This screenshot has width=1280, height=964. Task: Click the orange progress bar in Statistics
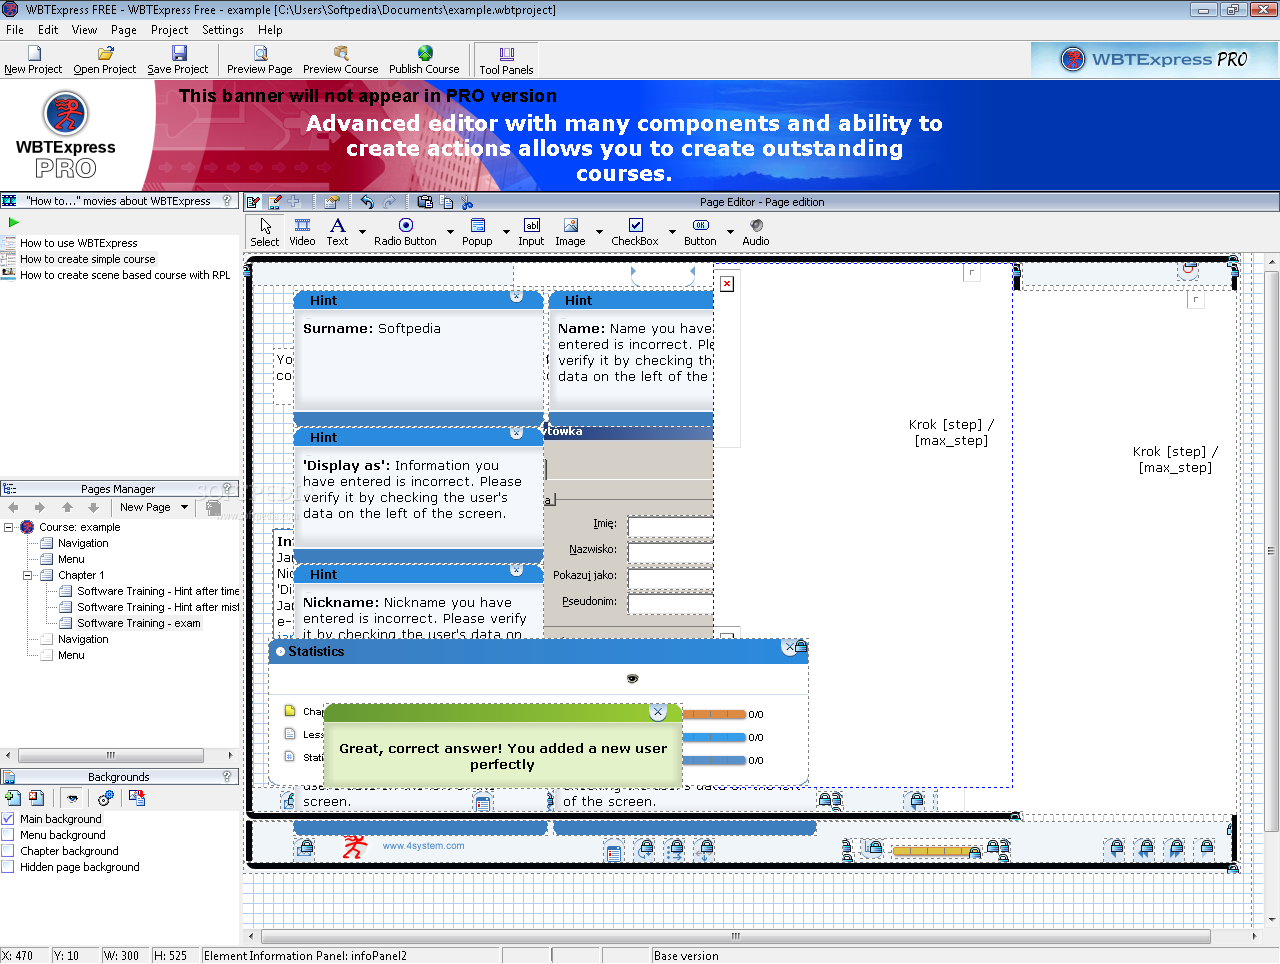coord(714,714)
